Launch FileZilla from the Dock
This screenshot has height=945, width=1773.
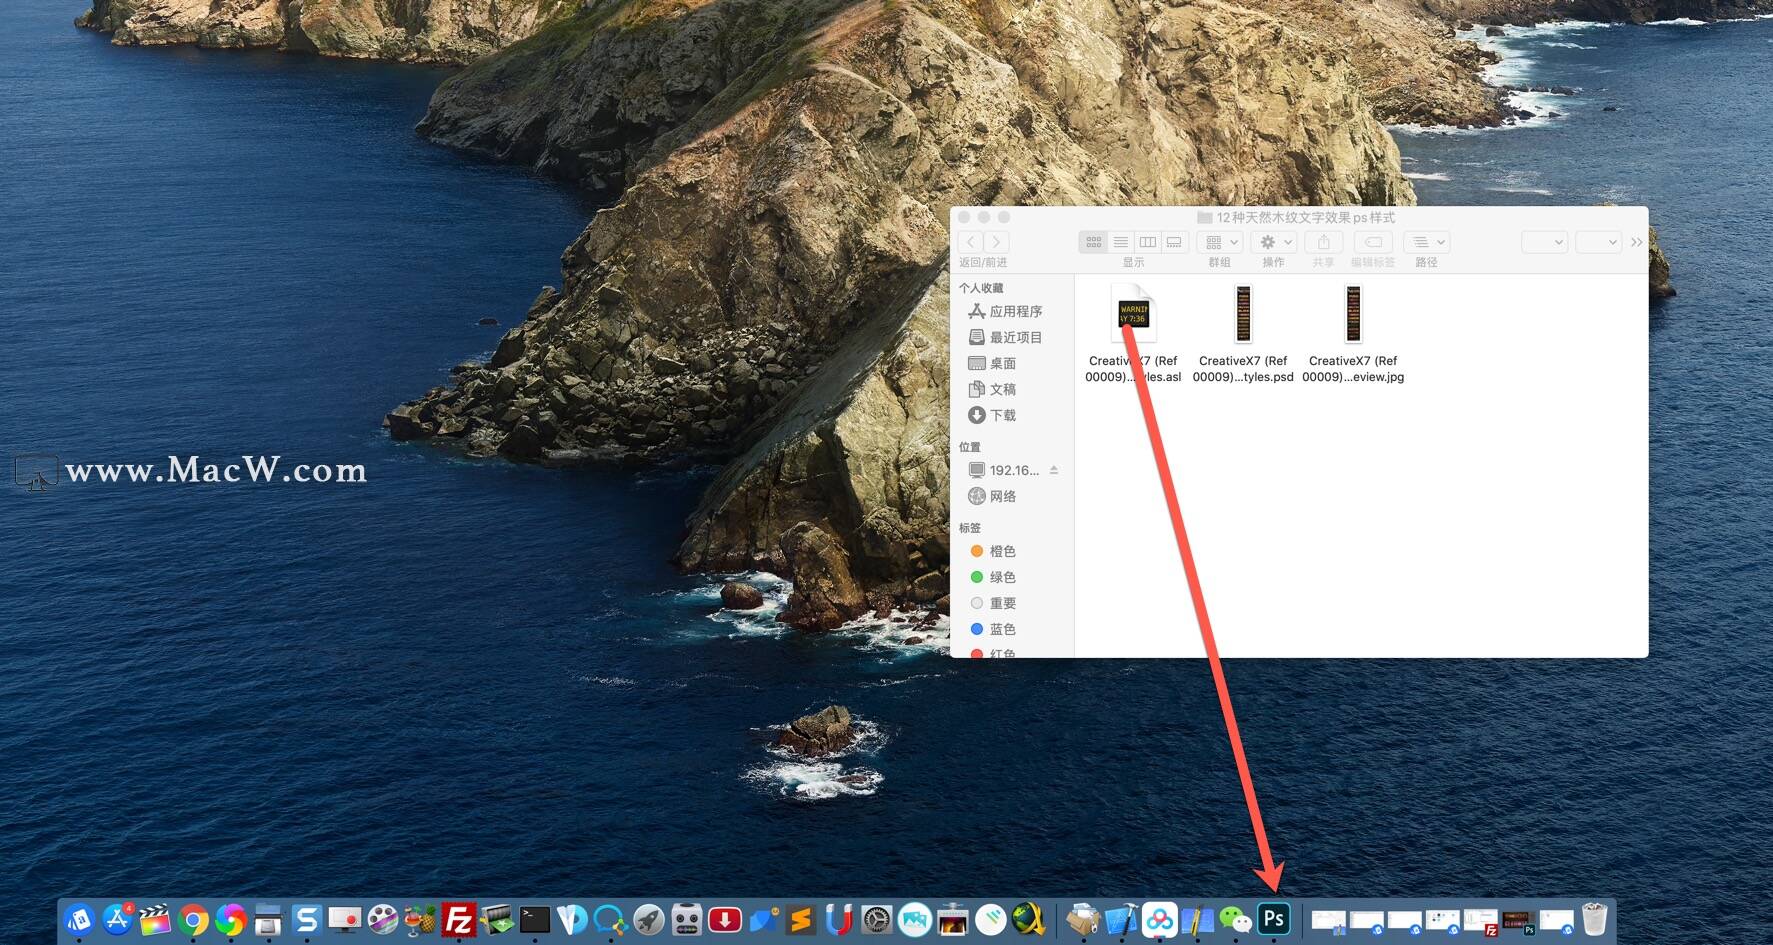coord(458,920)
